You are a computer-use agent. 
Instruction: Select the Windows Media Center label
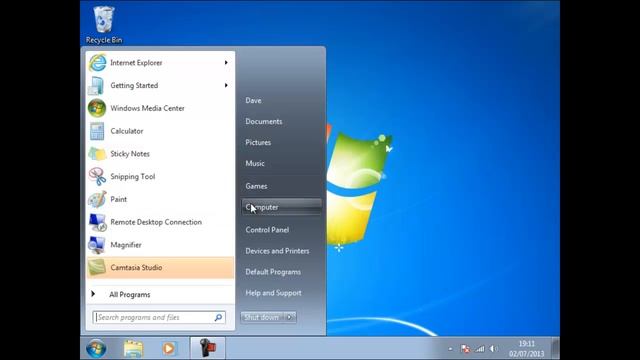coord(147,108)
